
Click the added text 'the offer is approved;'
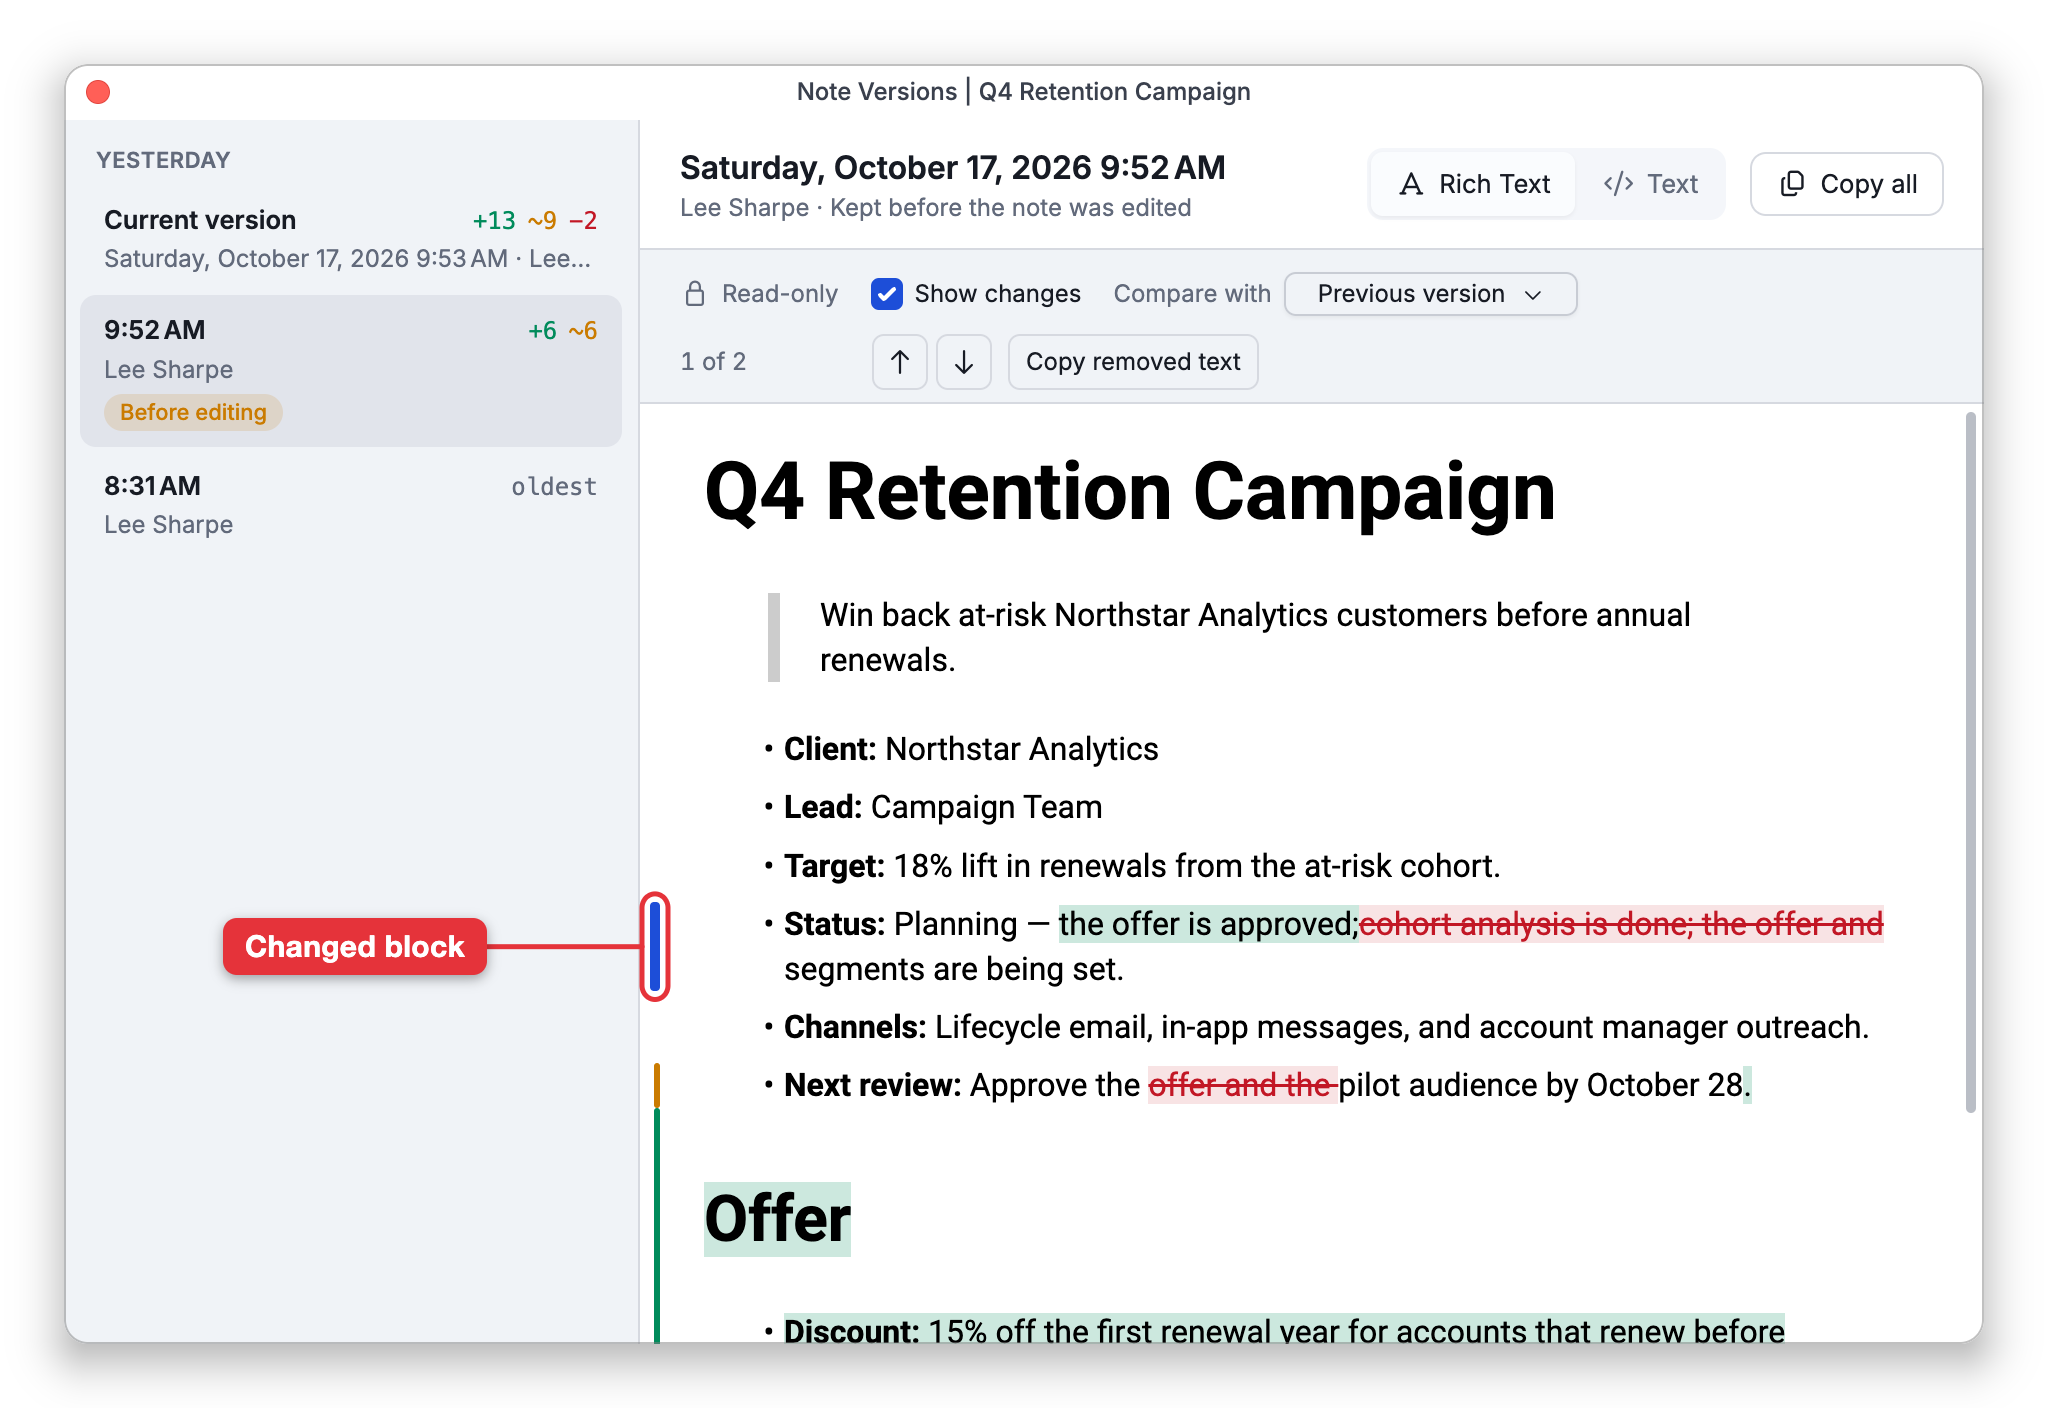click(1208, 924)
